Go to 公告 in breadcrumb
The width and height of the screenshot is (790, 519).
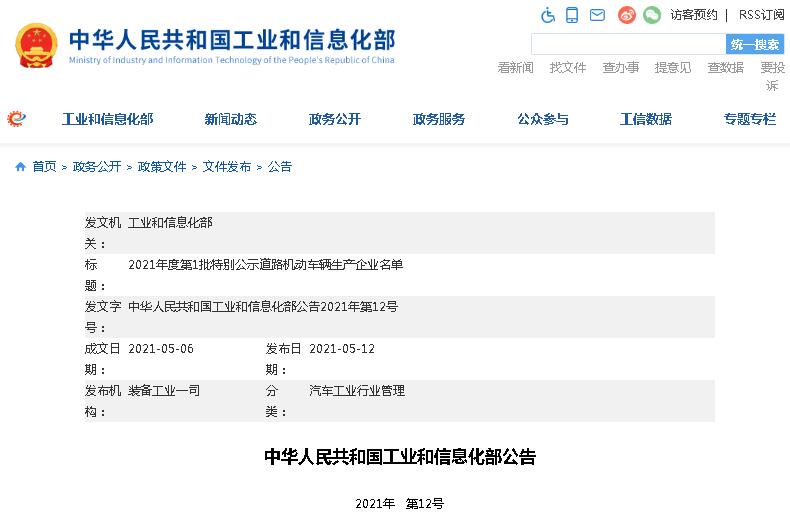point(280,167)
